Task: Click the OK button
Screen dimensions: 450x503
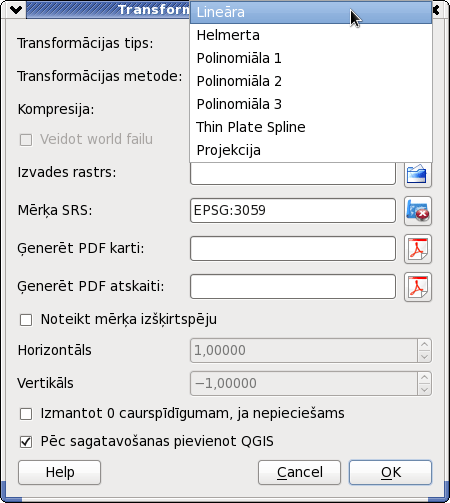Action: [x=390, y=472]
